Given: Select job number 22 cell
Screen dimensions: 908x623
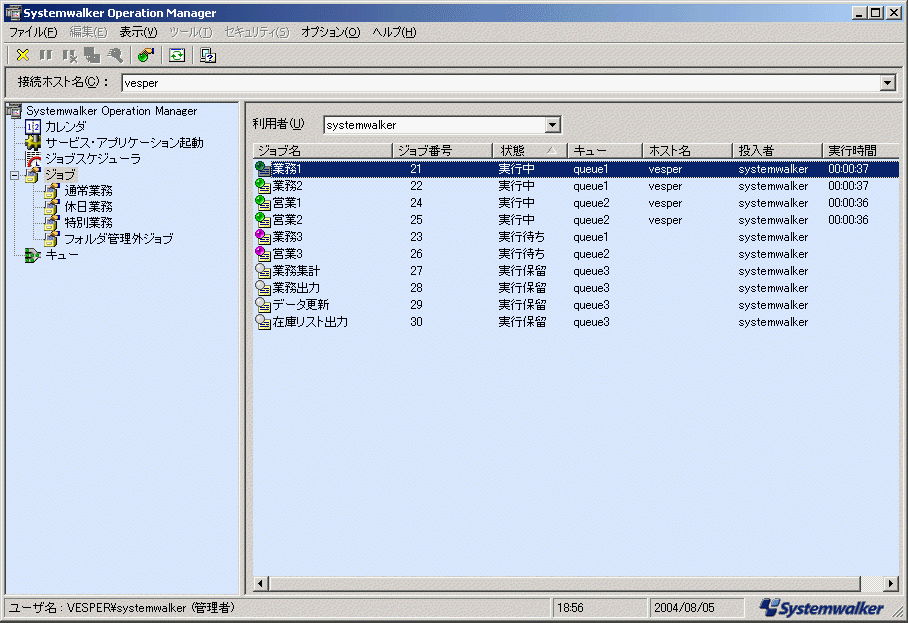Looking at the screenshot, I should pyautogui.click(x=416, y=186).
